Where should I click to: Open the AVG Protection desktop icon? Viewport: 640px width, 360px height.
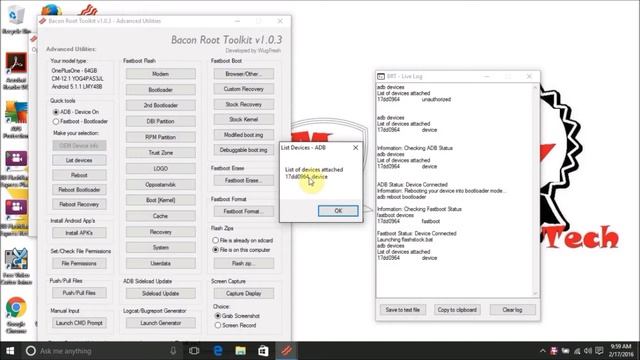(x=16, y=119)
